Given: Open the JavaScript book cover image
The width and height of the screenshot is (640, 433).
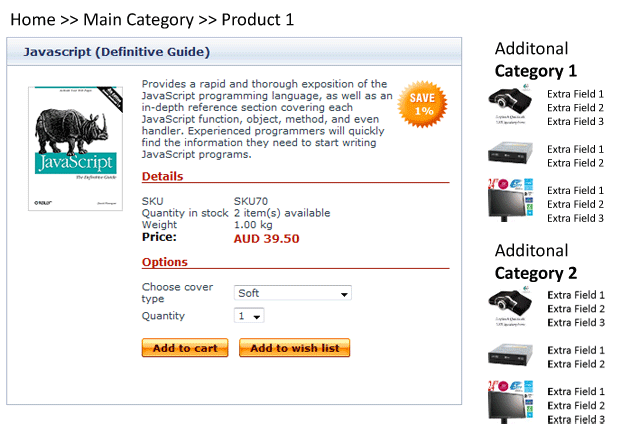Looking at the screenshot, I should pos(76,147).
